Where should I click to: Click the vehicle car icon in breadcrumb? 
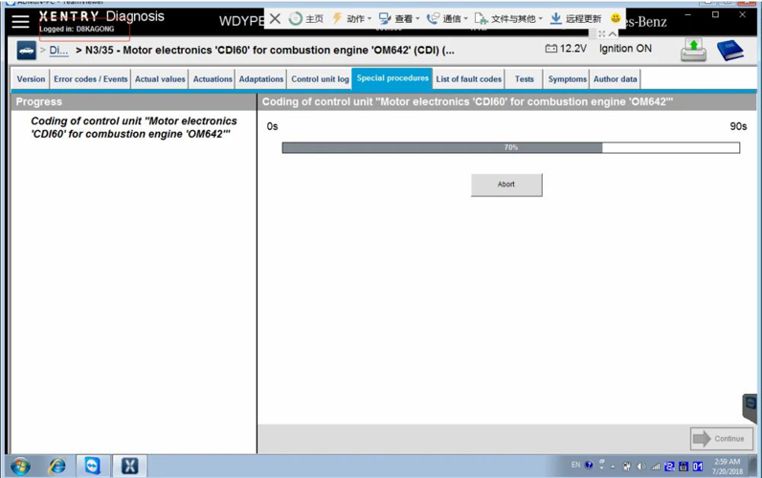tap(26, 50)
